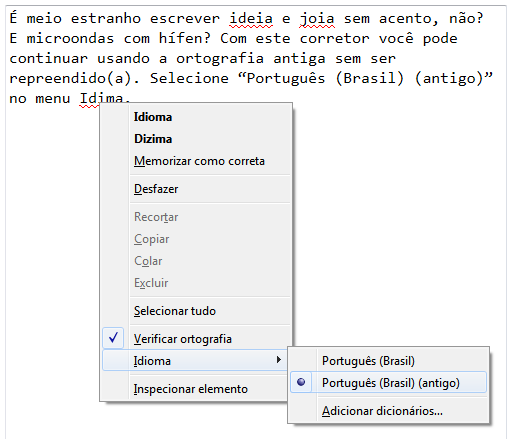Choose "Selecionar tudo" from menu
511x439 pixels.
click(197, 311)
